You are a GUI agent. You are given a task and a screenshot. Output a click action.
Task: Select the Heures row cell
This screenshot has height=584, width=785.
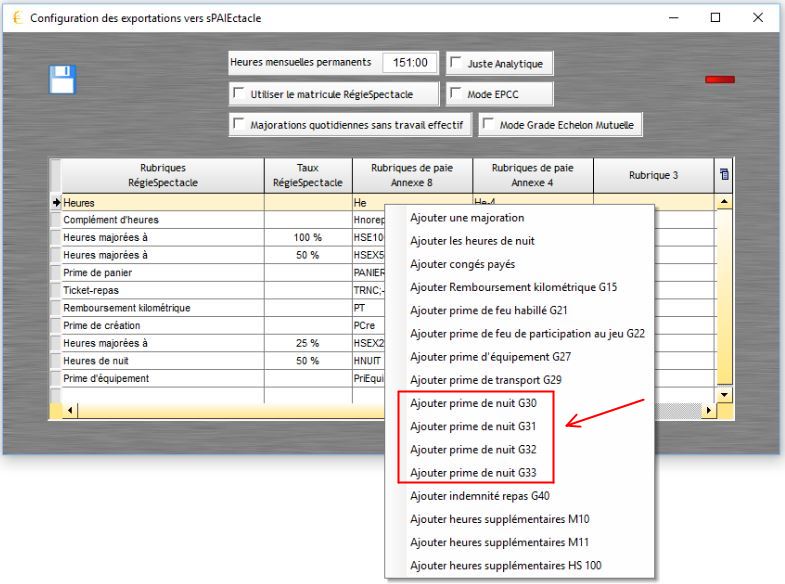click(x=163, y=203)
